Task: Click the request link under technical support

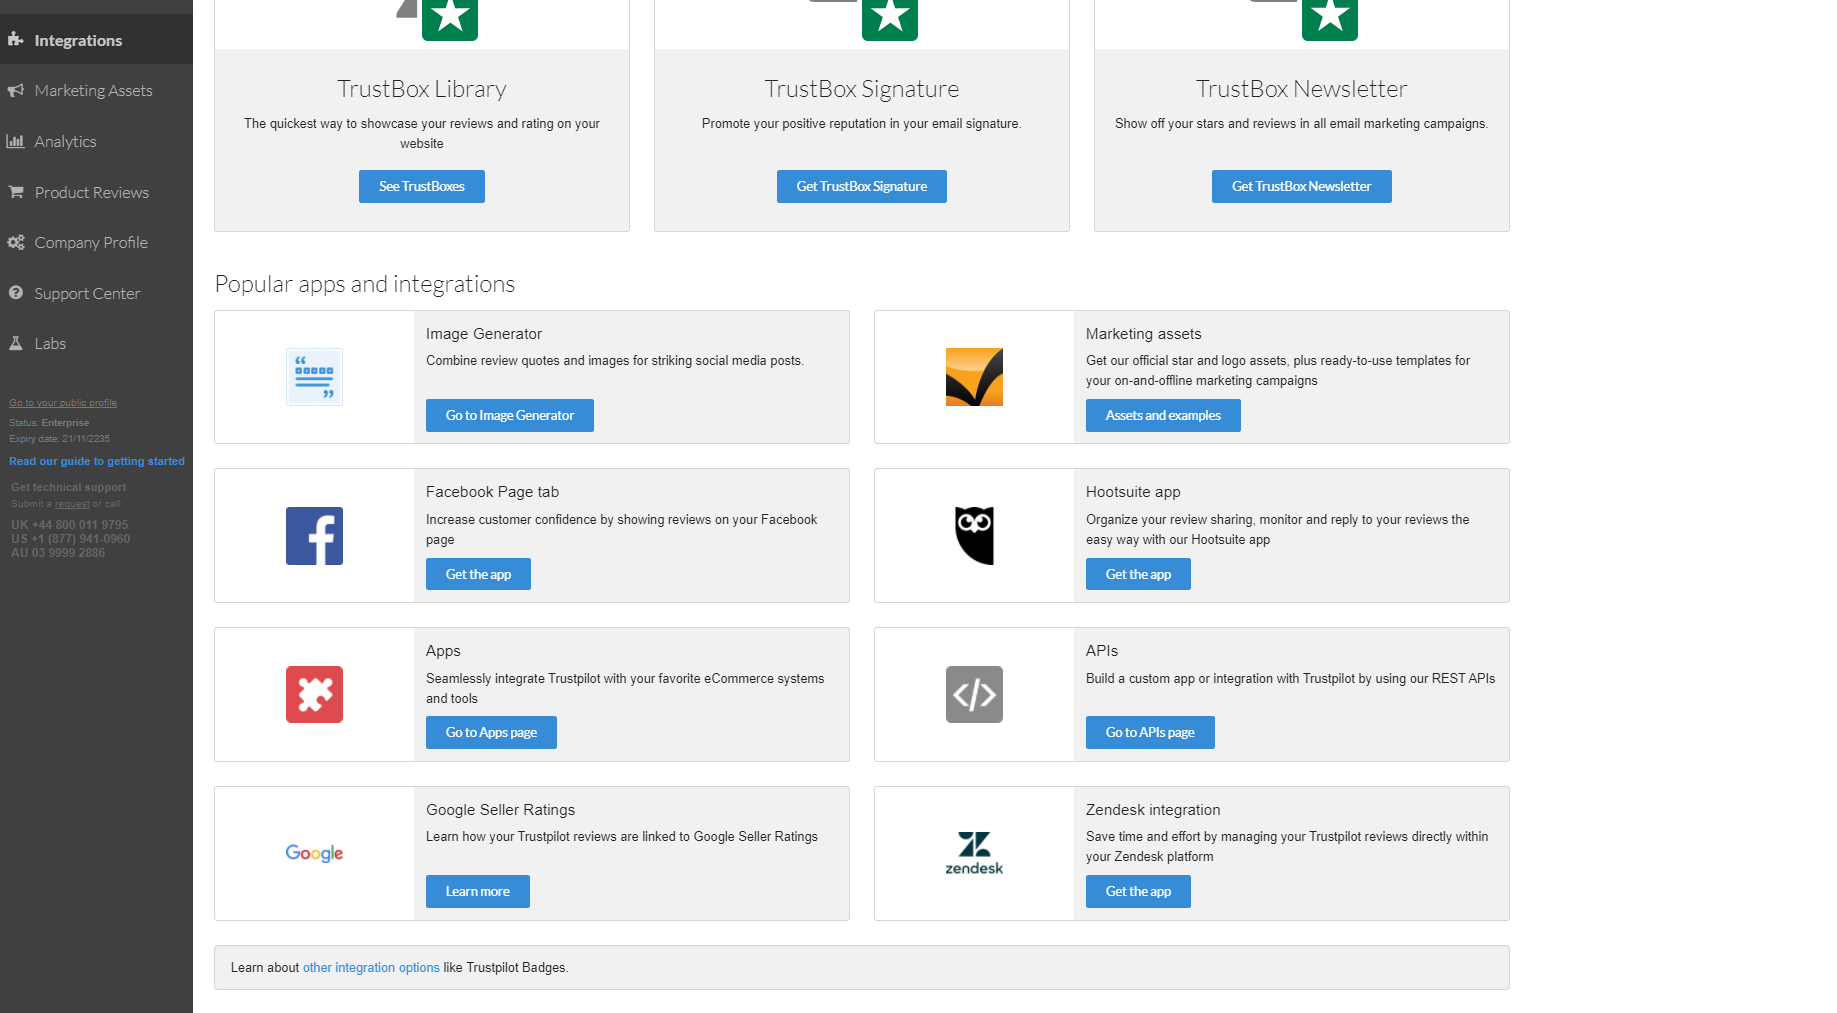Action: pos(72,504)
